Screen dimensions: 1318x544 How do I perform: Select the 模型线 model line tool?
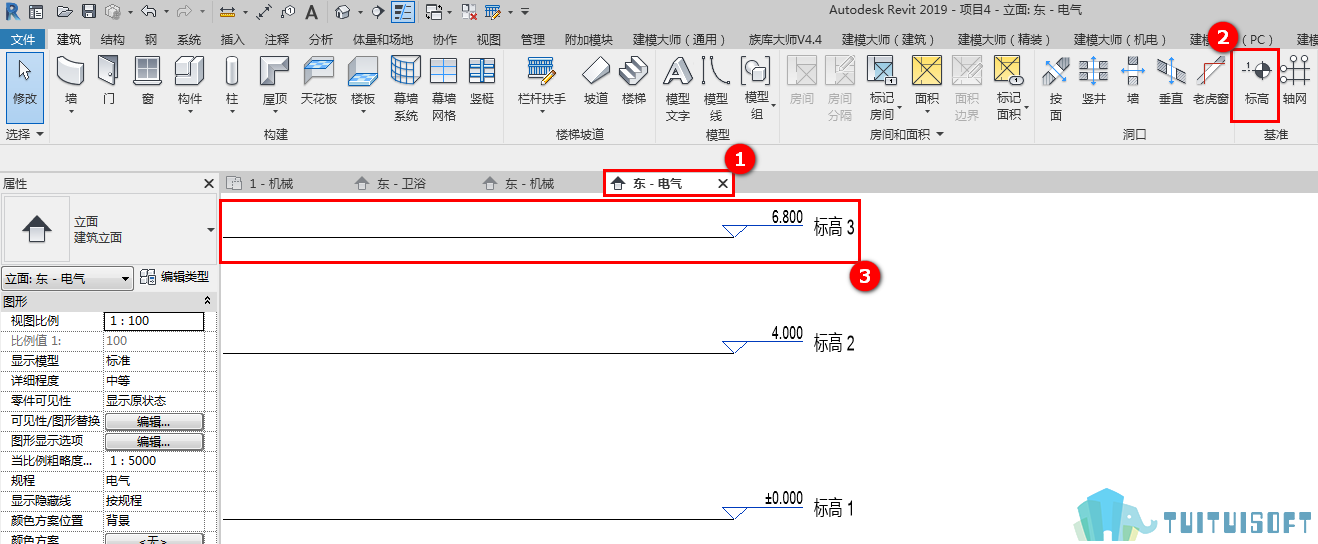point(716,88)
